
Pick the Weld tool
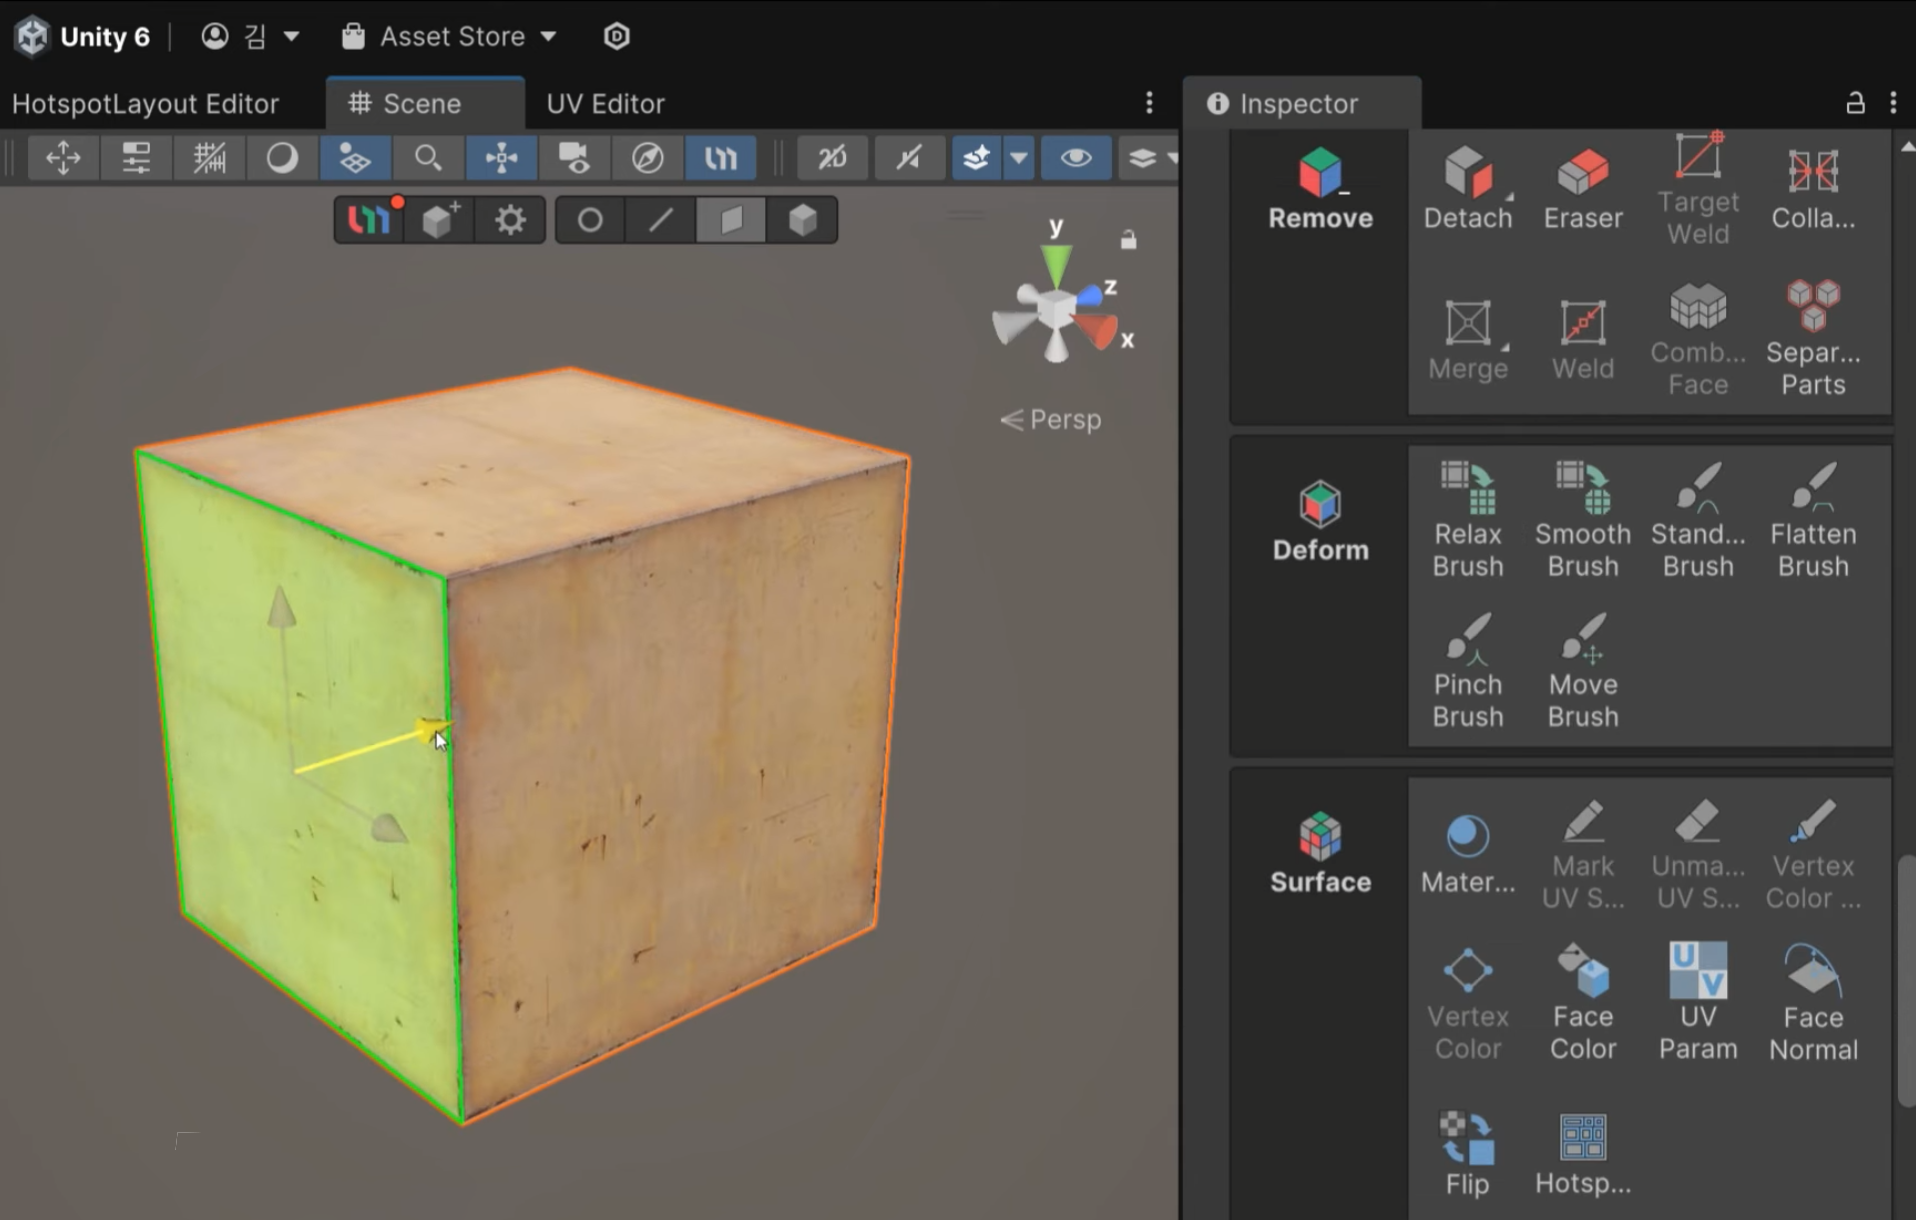pyautogui.click(x=1582, y=340)
